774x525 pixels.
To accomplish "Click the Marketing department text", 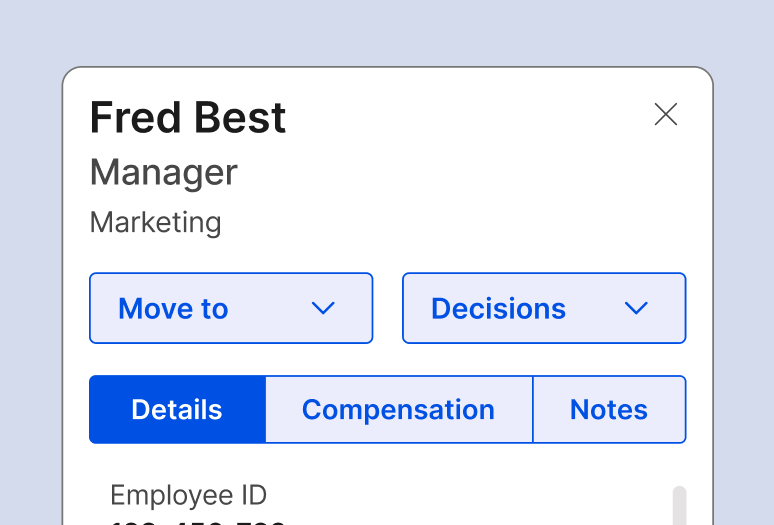I will click(155, 223).
